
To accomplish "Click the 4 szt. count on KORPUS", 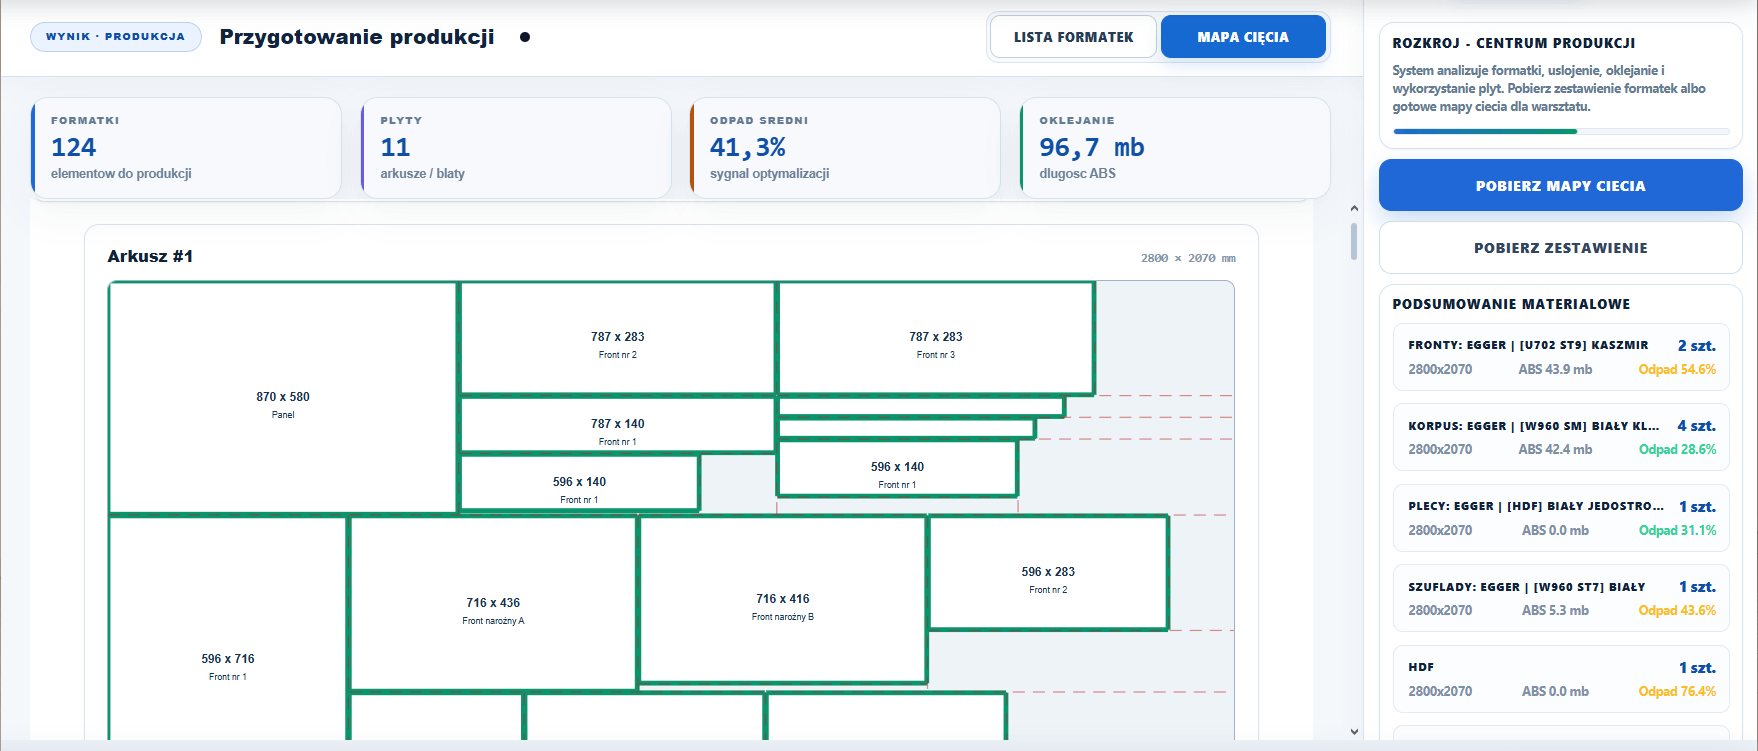I will coord(1696,425).
